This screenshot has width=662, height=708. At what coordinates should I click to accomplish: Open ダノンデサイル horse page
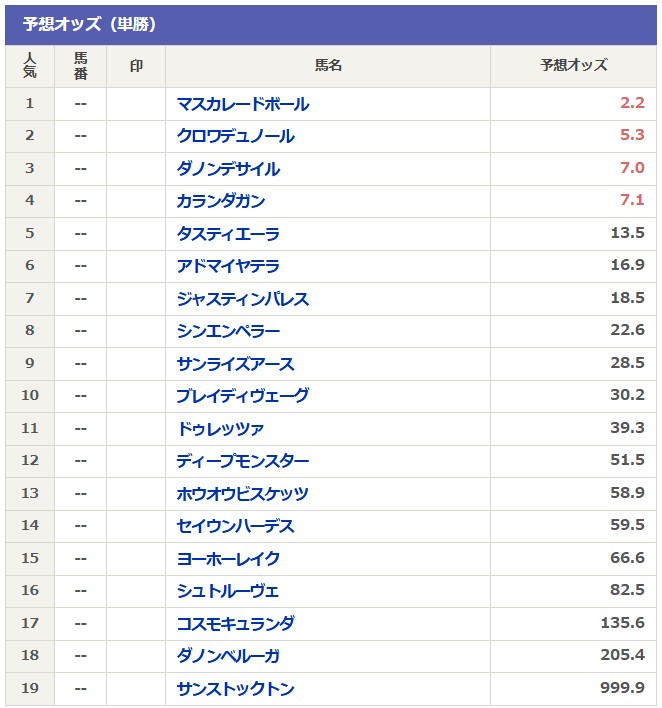click(228, 169)
